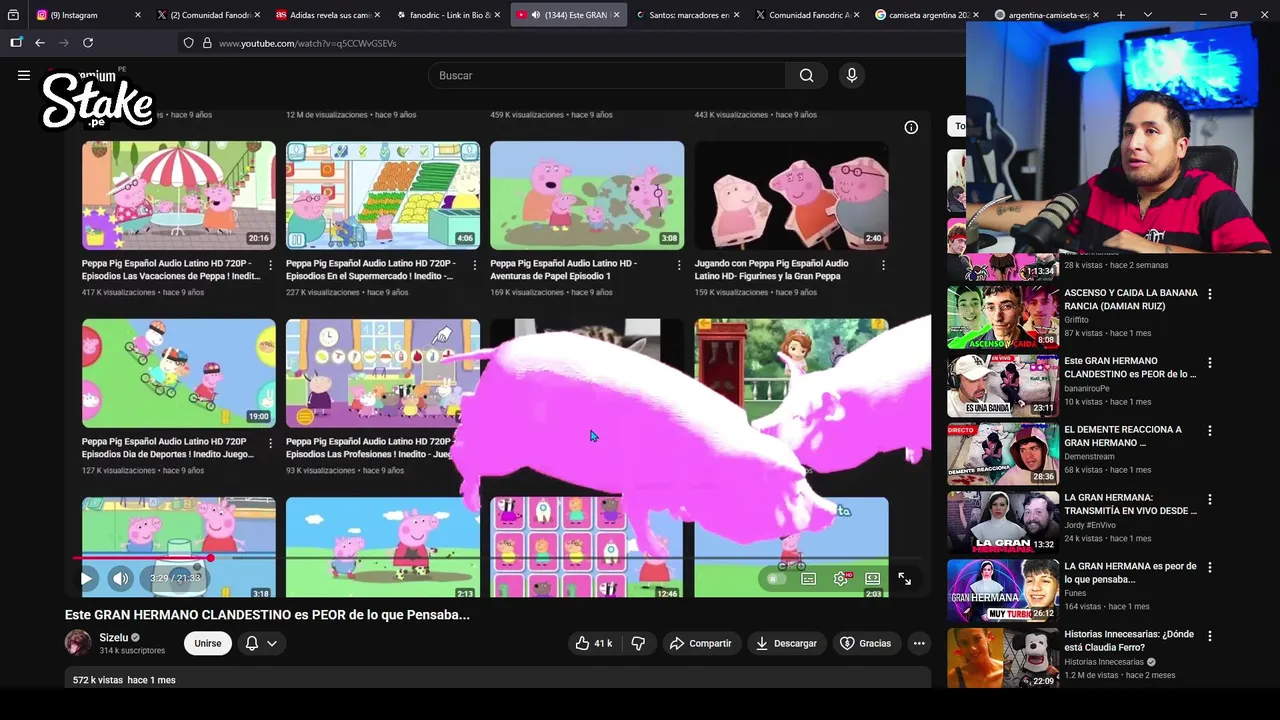Expand the list all tabs chevron
Viewport: 1280px width, 720px height.
[x=1148, y=15]
